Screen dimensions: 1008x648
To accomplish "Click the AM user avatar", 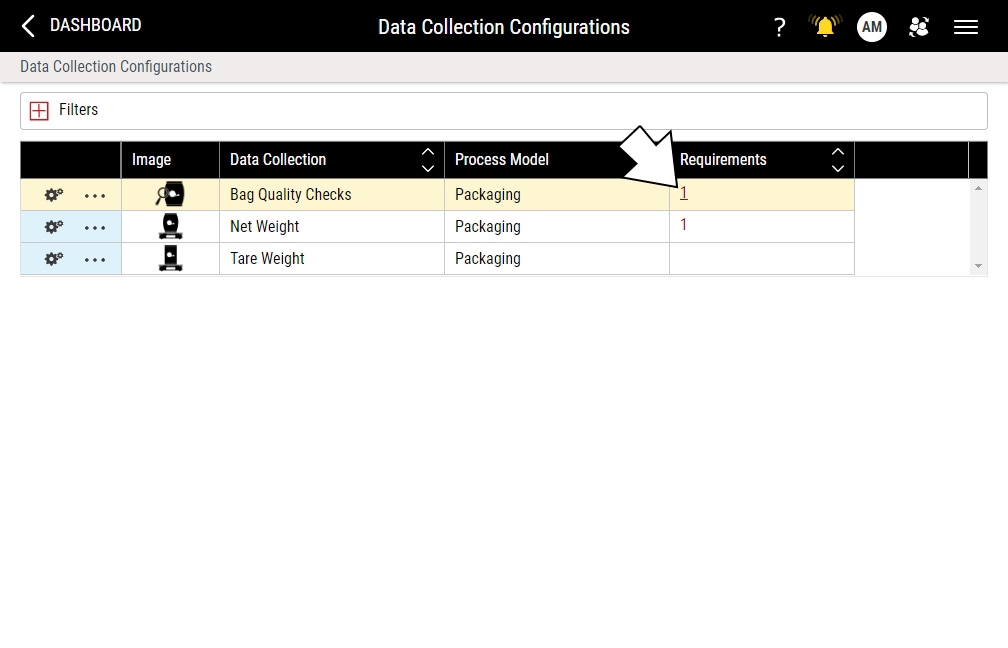I will click(872, 27).
